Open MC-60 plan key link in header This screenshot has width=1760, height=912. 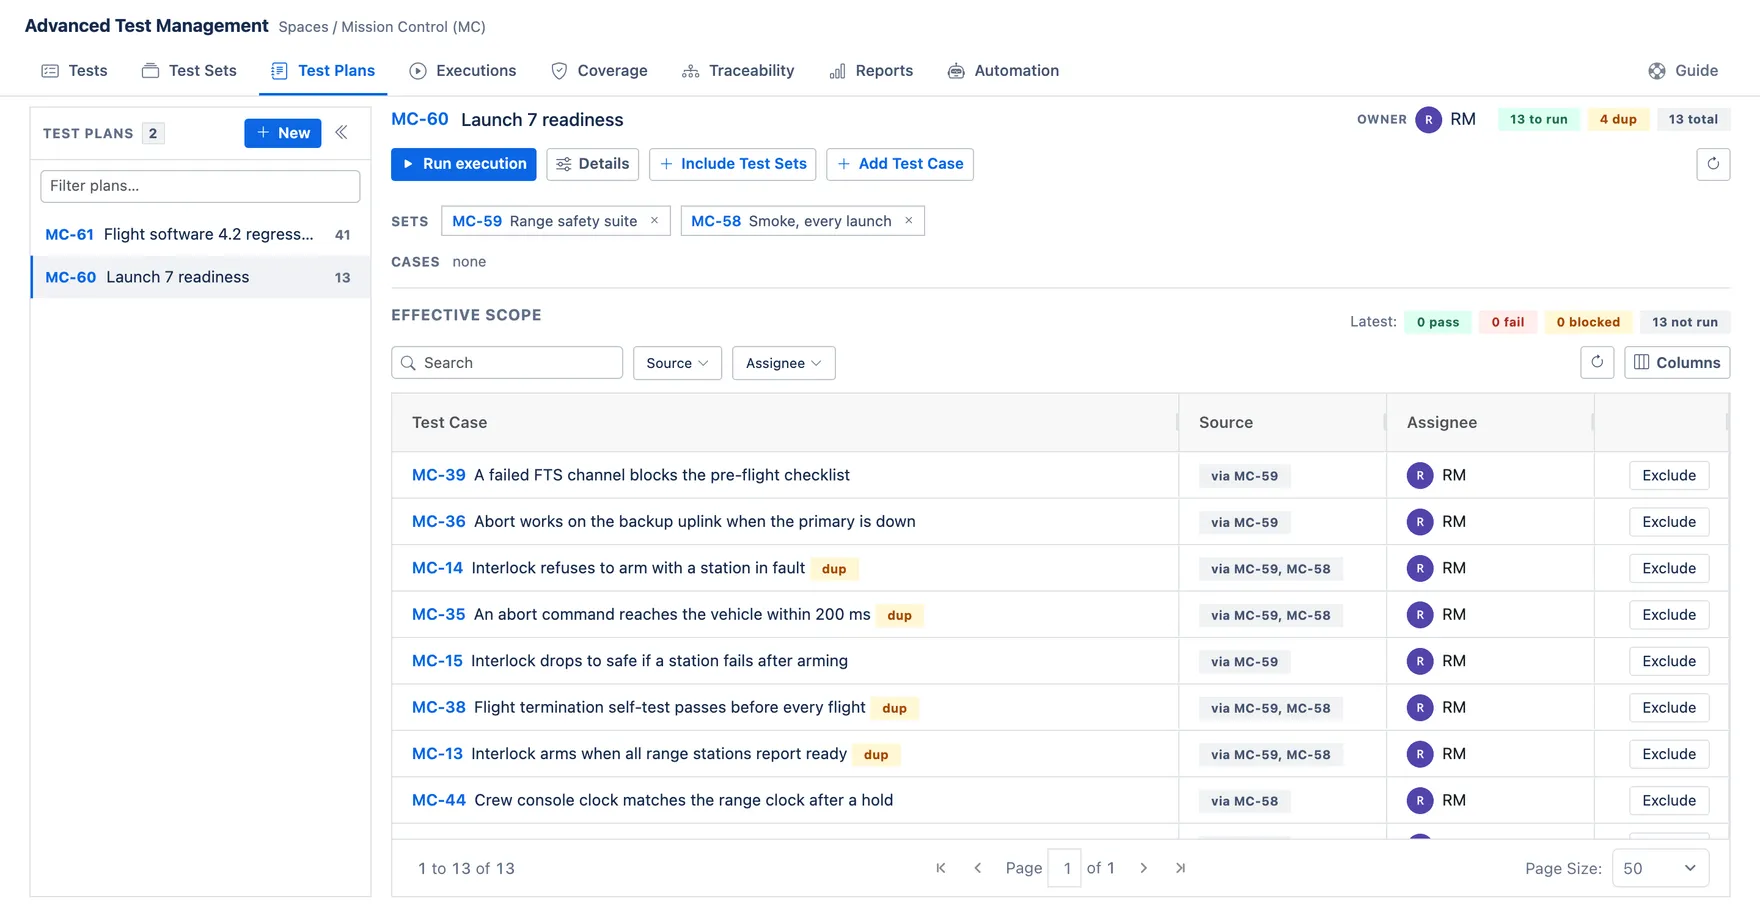[x=420, y=119]
